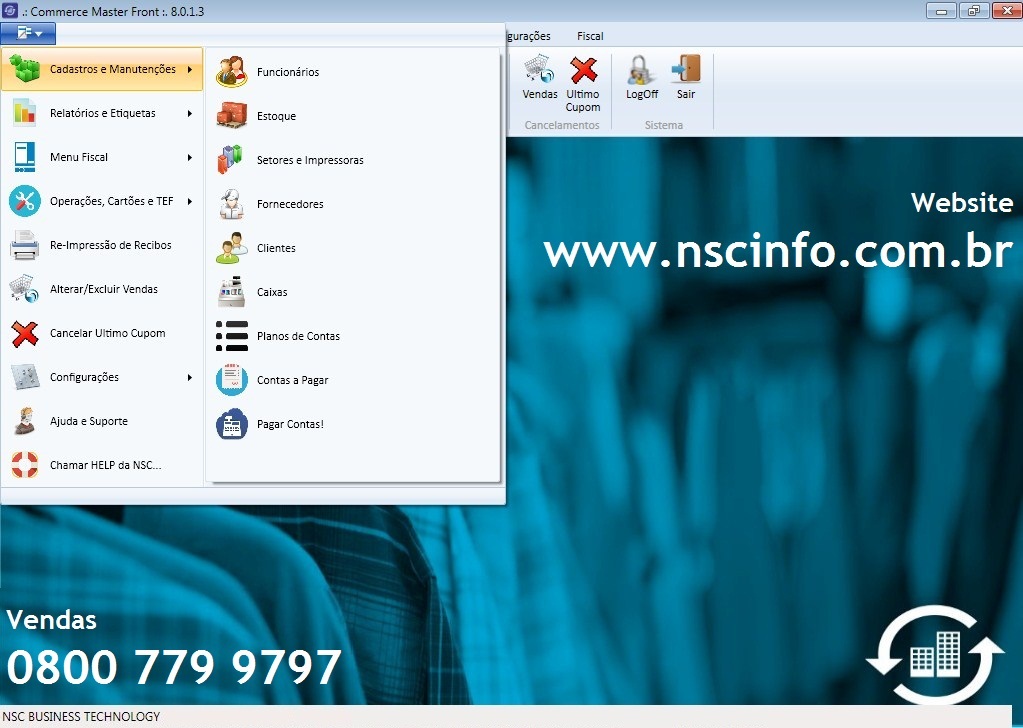Click the www.nscinfo.com.br website text
The height and width of the screenshot is (728, 1023).
pos(778,251)
